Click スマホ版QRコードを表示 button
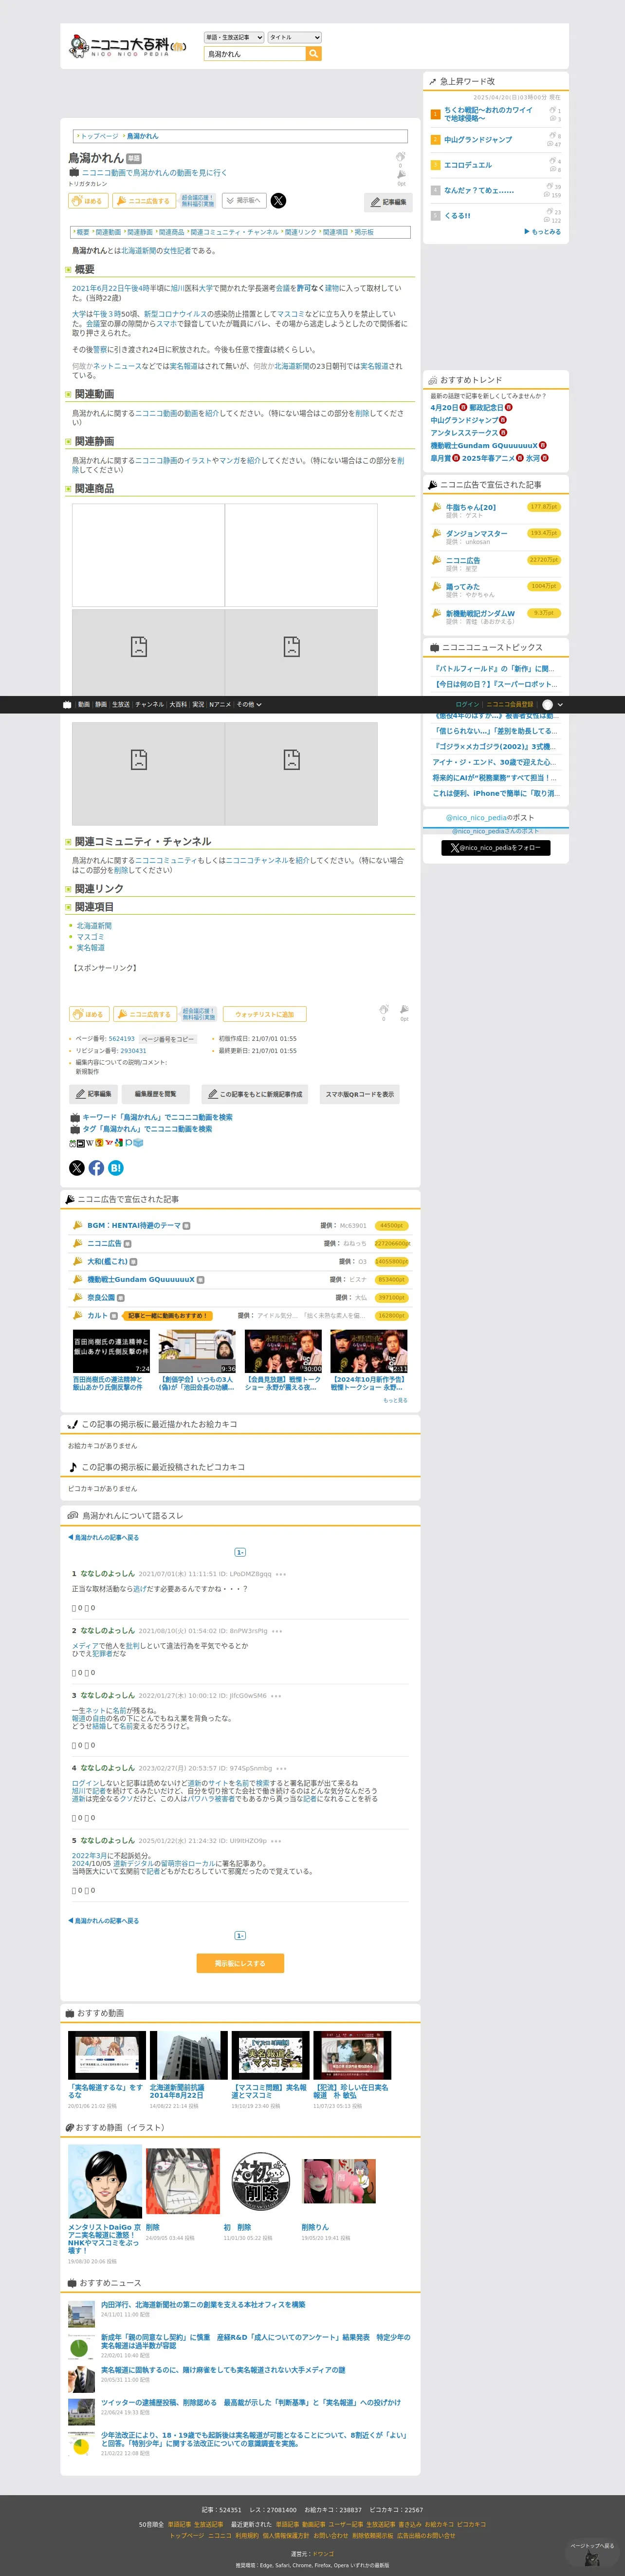Image resolution: width=625 pixels, height=2576 pixels. pos(360,1094)
